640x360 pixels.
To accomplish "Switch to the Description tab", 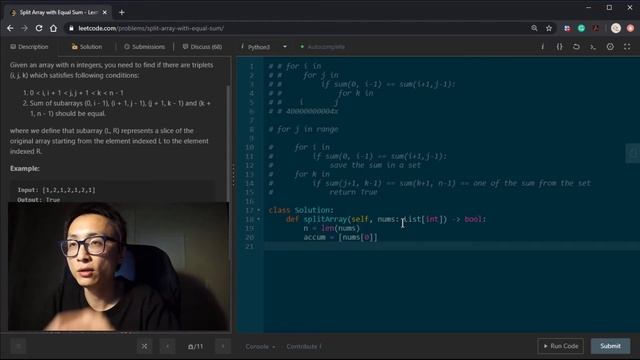I will click(x=29, y=47).
